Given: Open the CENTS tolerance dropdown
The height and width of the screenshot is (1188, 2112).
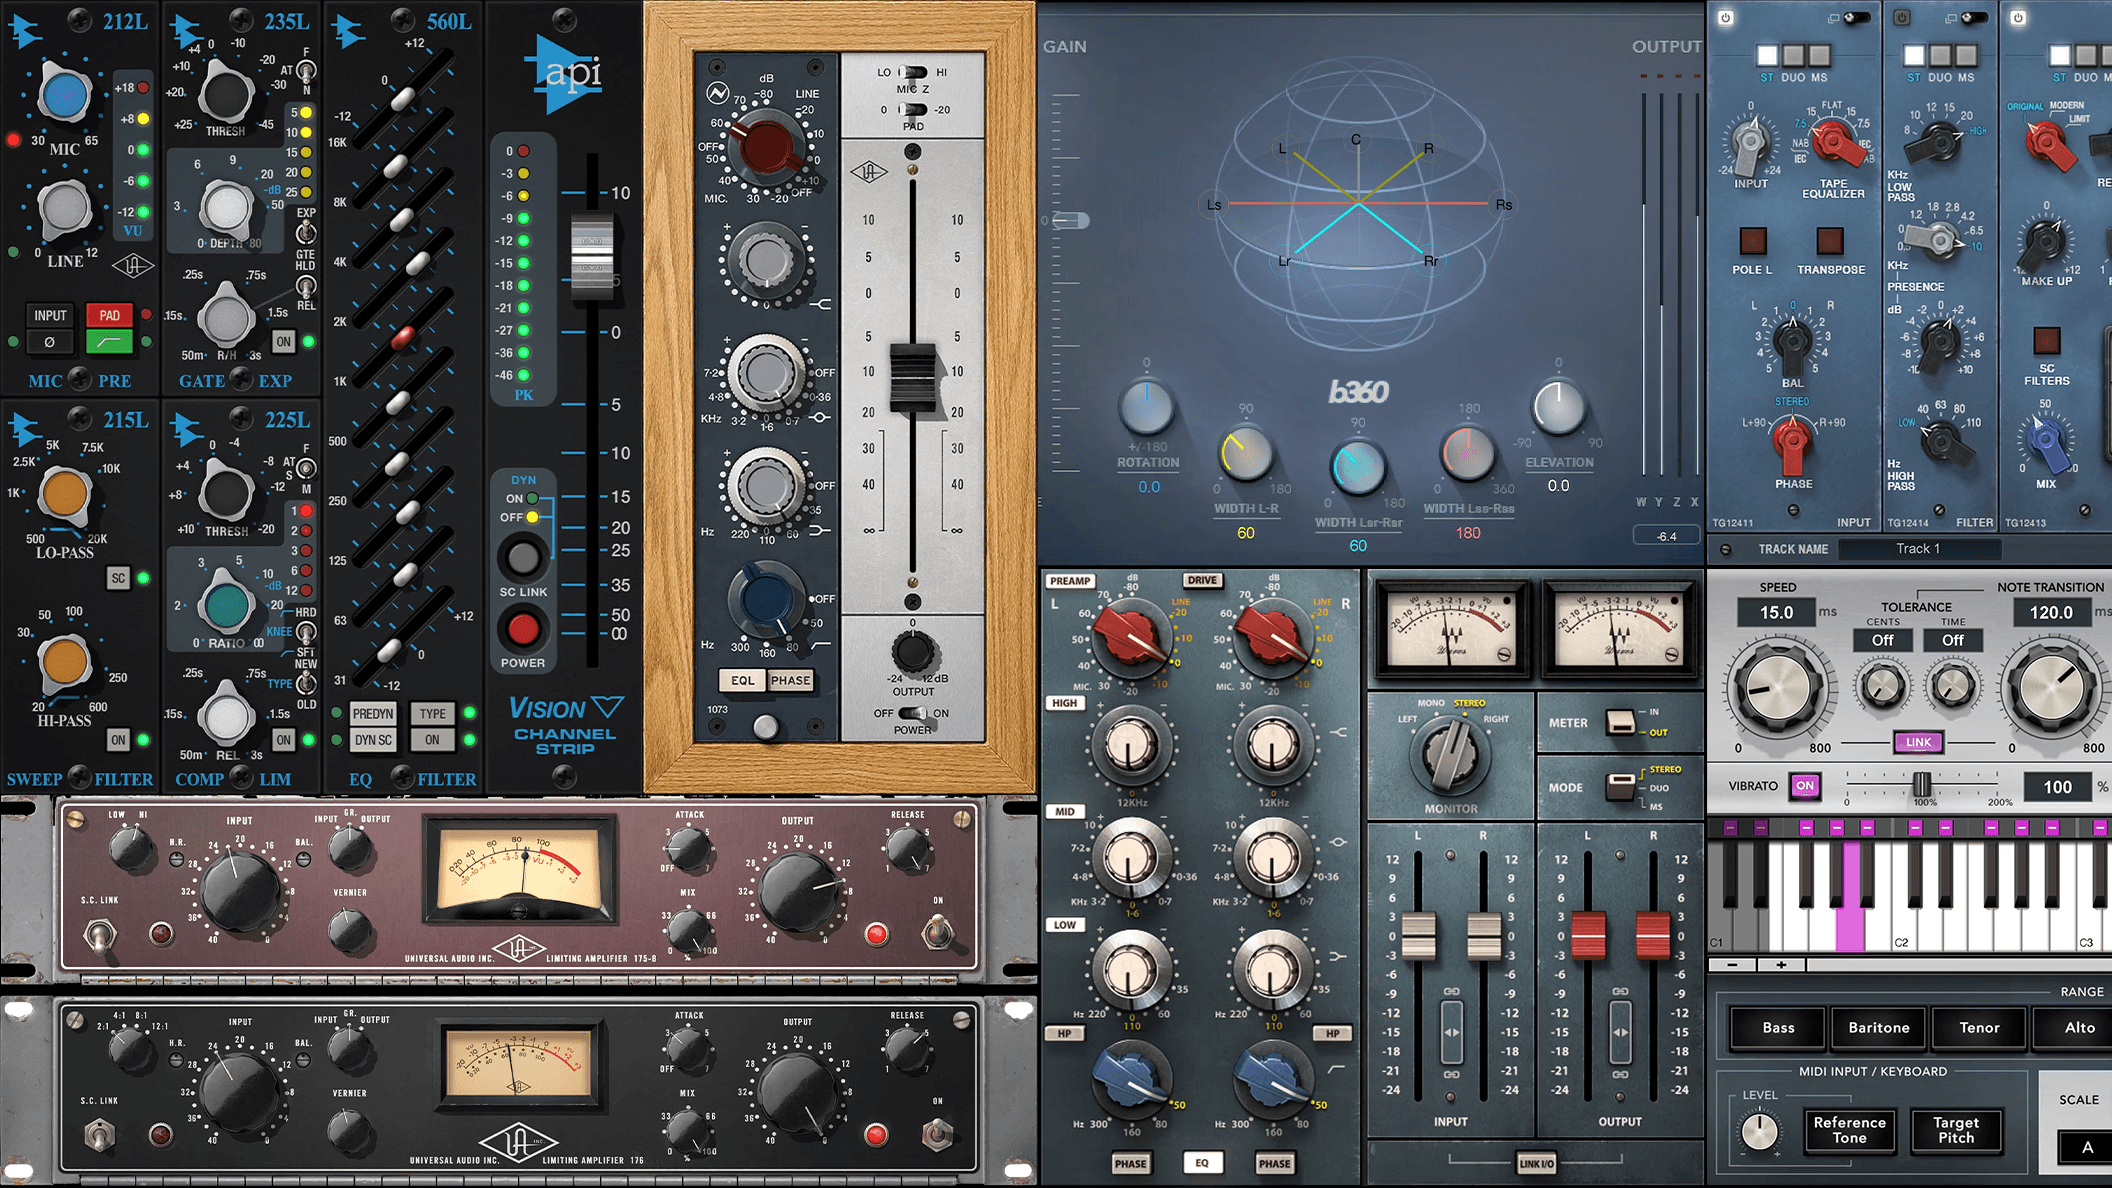Looking at the screenshot, I should click(1884, 640).
